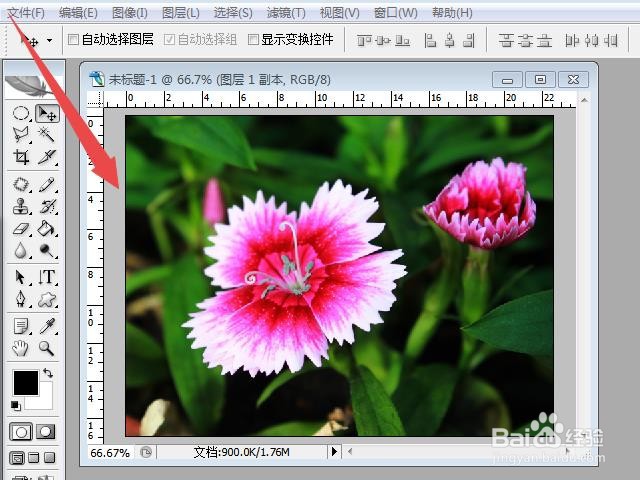Select the Slice tool
This screenshot has height=480, width=640.
(x=47, y=156)
